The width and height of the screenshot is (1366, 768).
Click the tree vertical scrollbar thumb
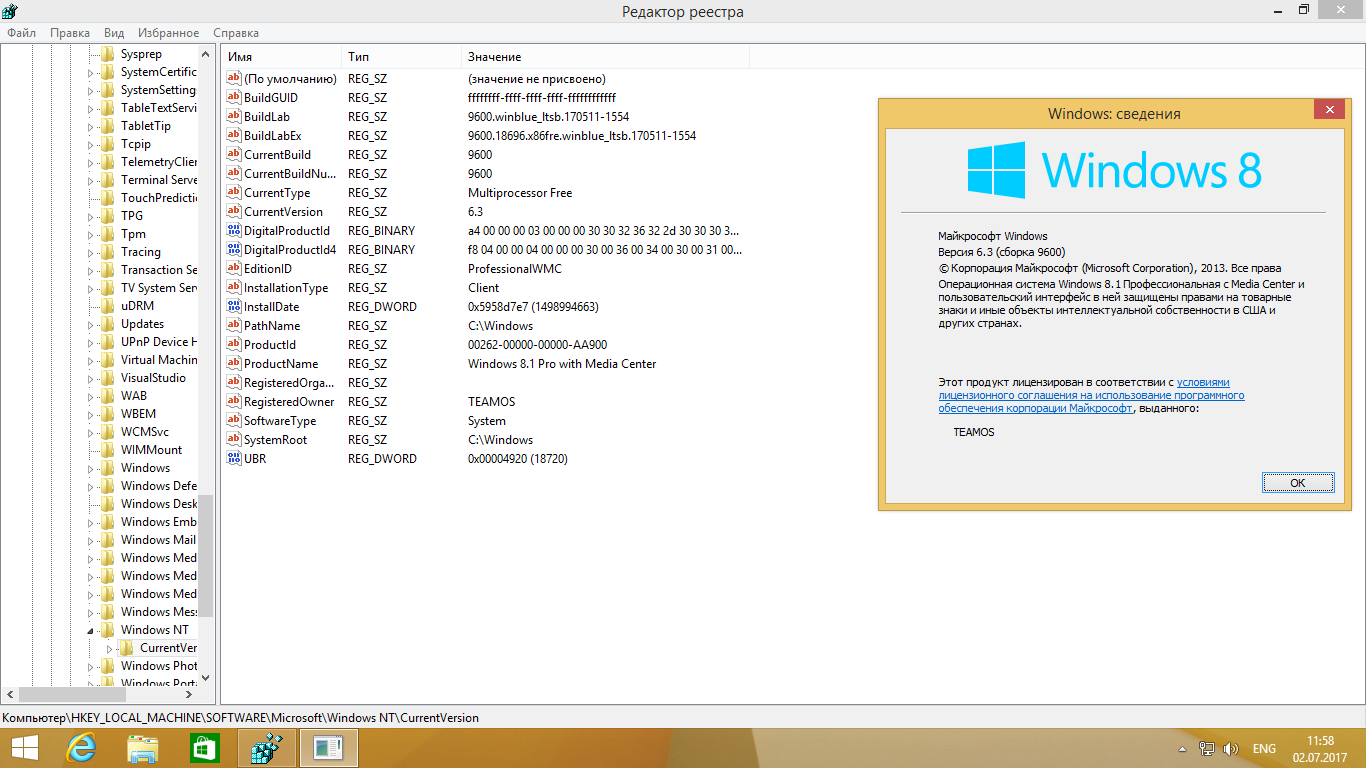point(206,555)
